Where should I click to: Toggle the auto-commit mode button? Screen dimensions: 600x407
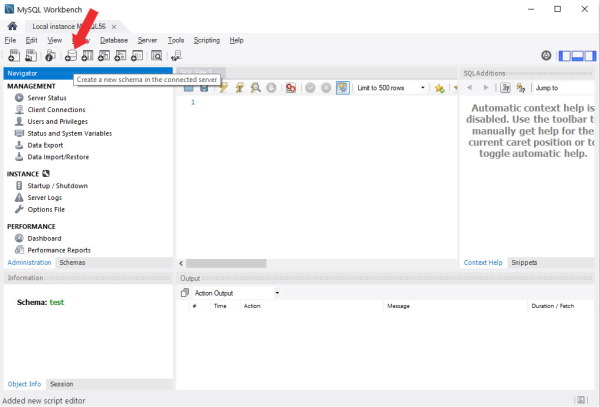(x=343, y=88)
